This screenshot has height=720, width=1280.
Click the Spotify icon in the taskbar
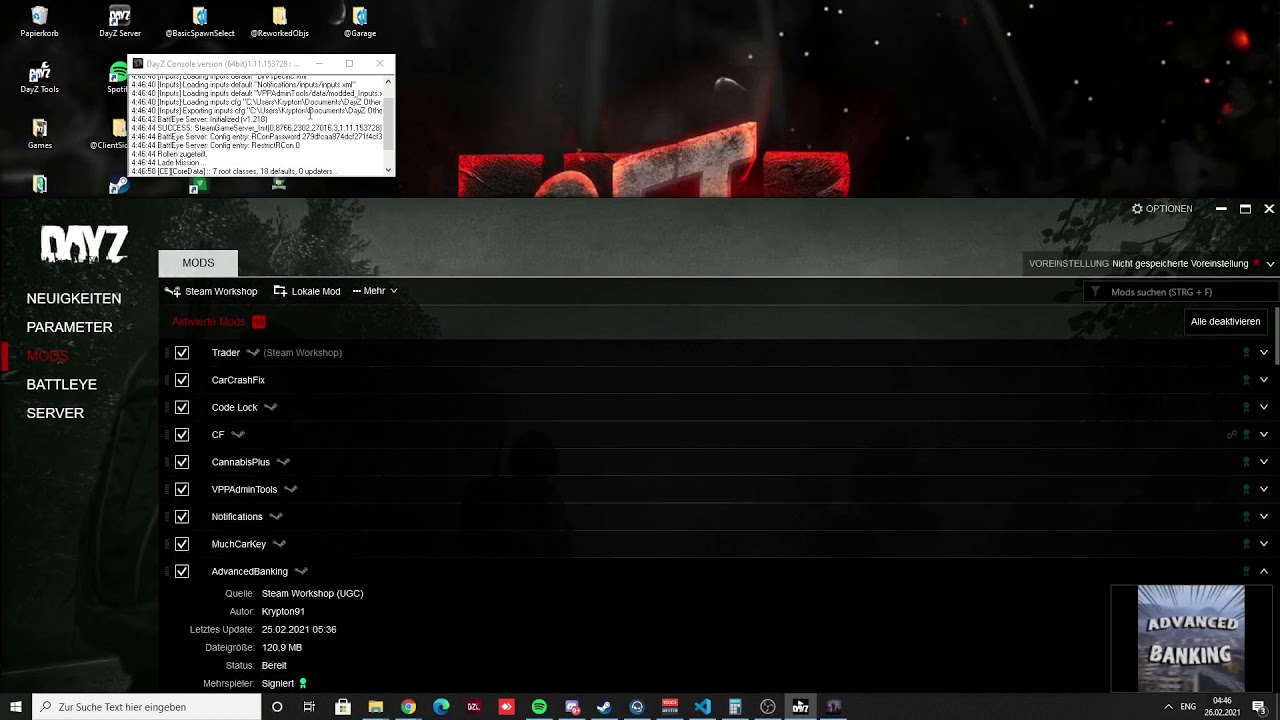point(539,707)
